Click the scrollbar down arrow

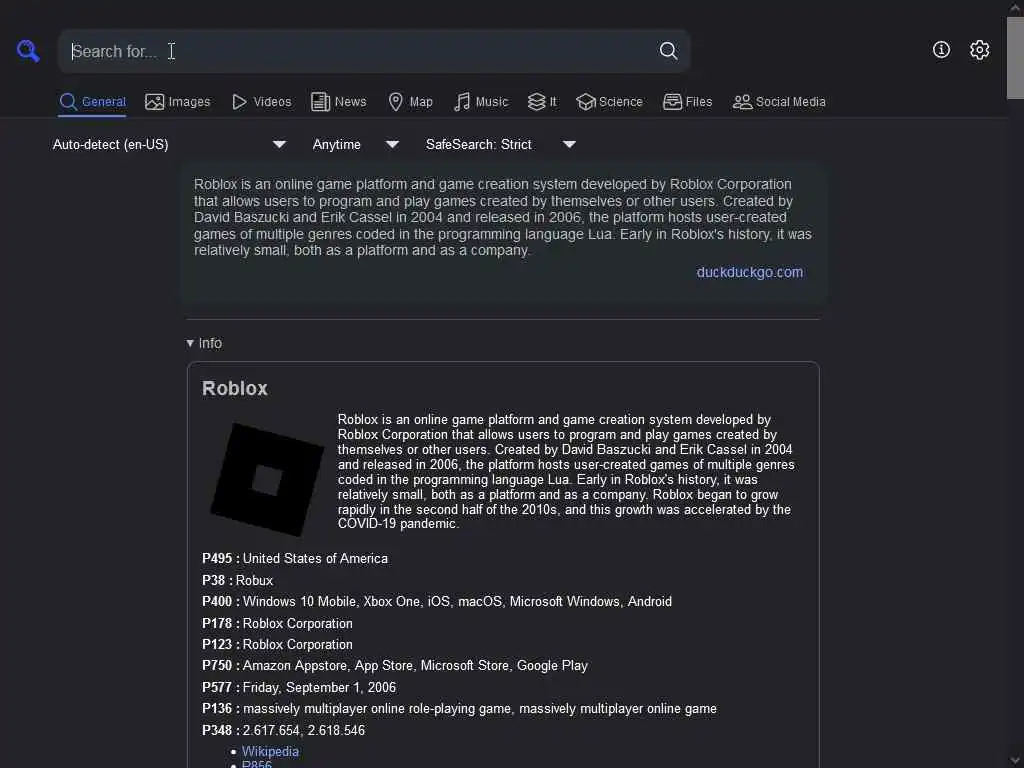1015,761
